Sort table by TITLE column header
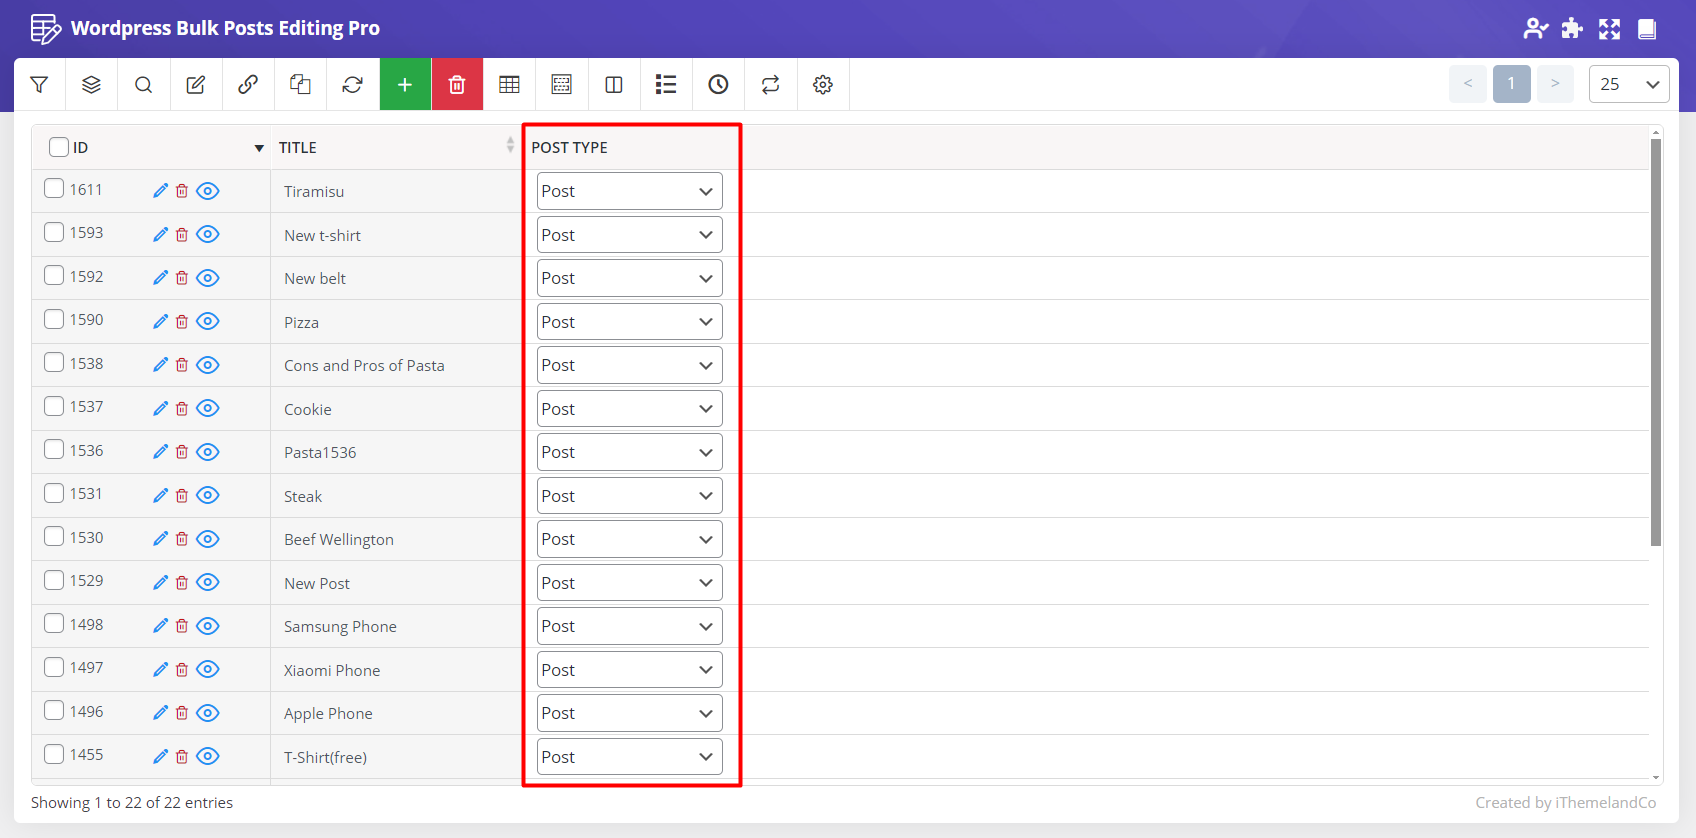This screenshot has height=838, width=1696. [x=298, y=147]
